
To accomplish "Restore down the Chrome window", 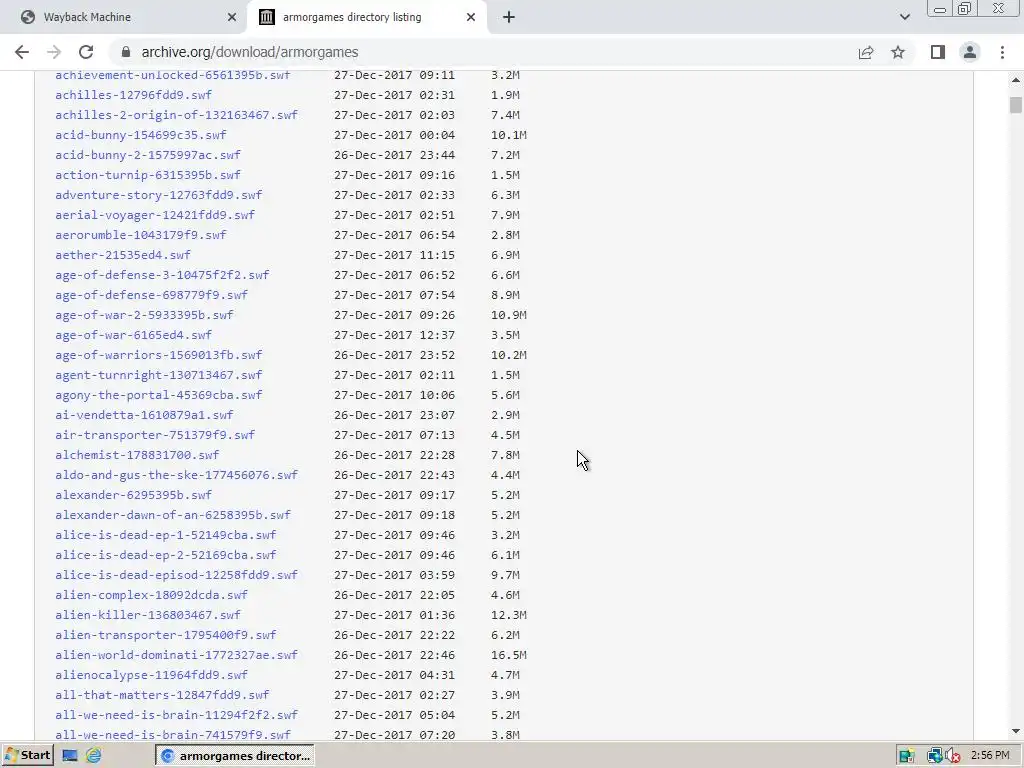I will click(965, 8).
